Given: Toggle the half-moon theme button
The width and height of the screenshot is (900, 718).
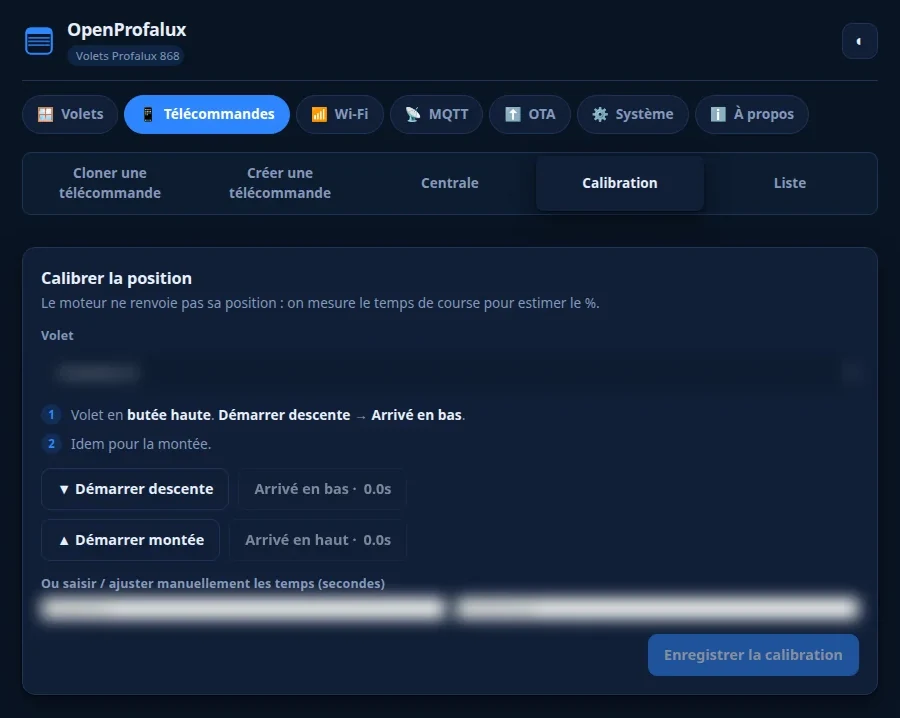Looking at the screenshot, I should click(x=859, y=41).
